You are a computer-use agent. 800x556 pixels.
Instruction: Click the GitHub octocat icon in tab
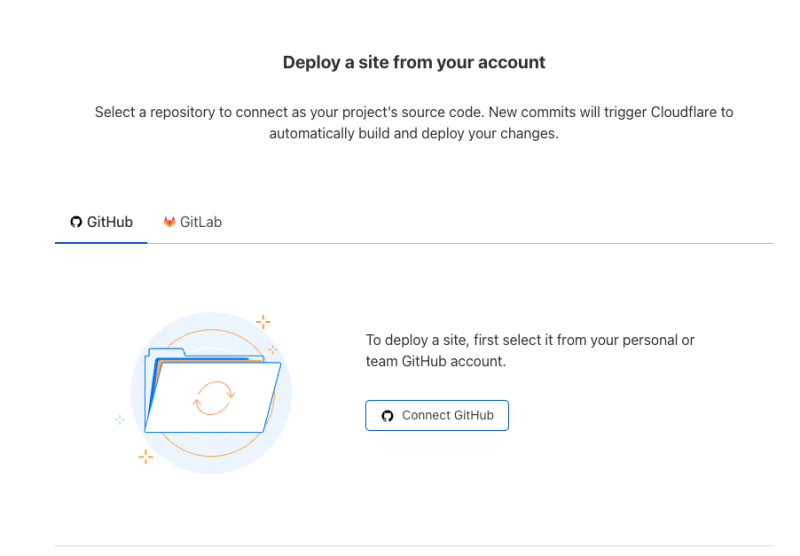[76, 222]
